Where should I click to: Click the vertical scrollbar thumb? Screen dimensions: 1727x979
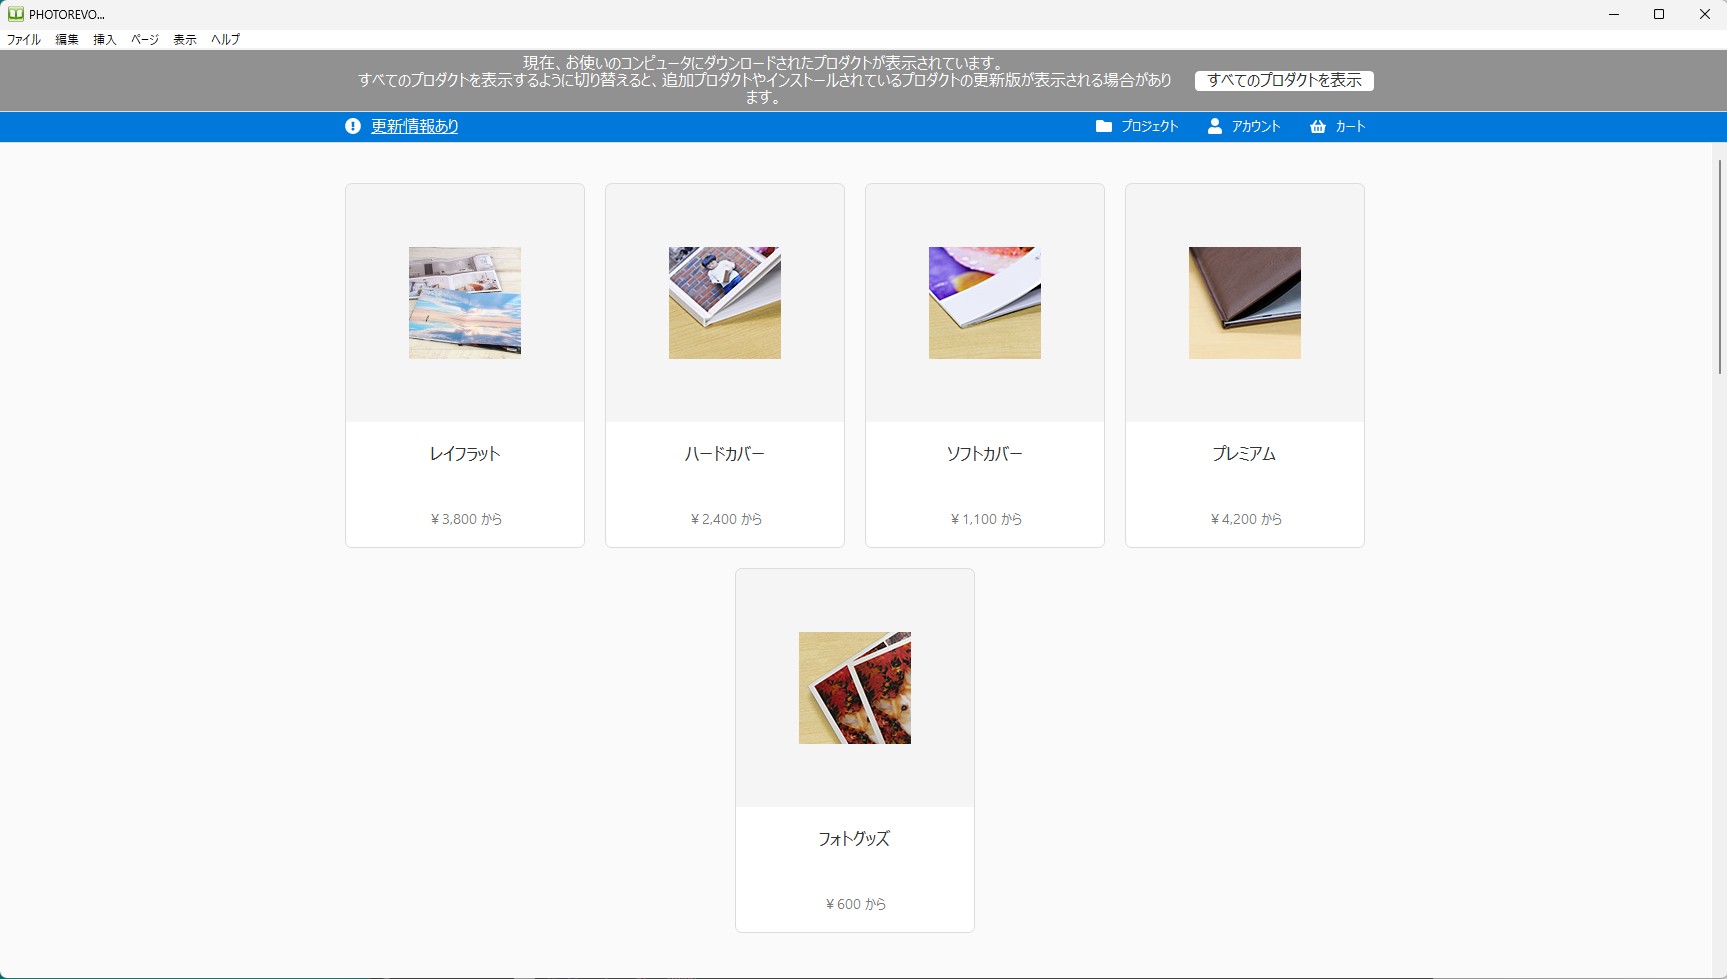point(1719,266)
